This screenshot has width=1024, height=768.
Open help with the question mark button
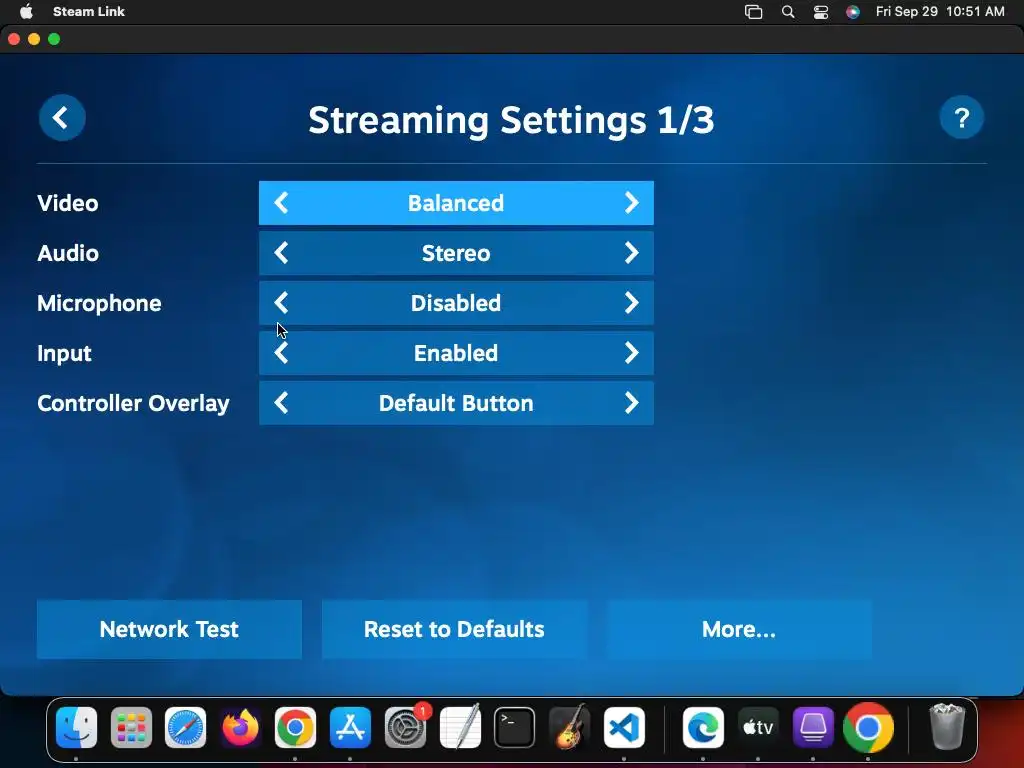pyautogui.click(x=961, y=118)
